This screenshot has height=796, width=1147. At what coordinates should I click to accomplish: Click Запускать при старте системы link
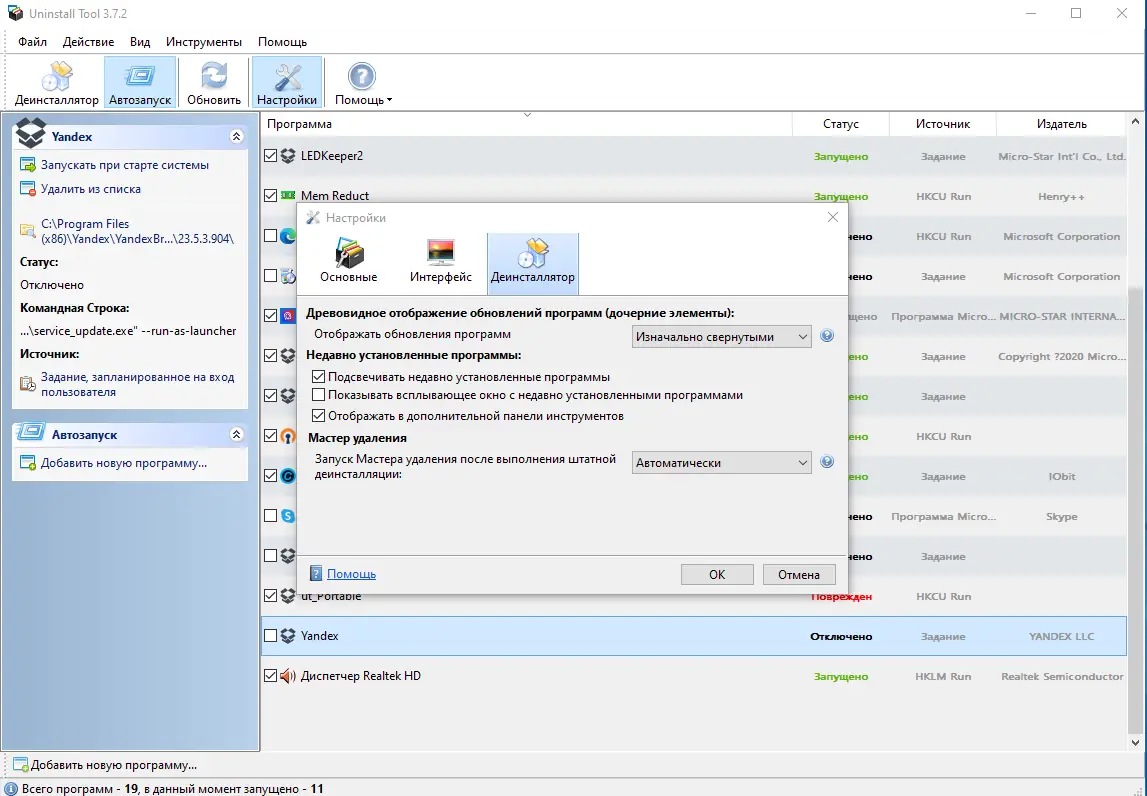[x=124, y=165]
